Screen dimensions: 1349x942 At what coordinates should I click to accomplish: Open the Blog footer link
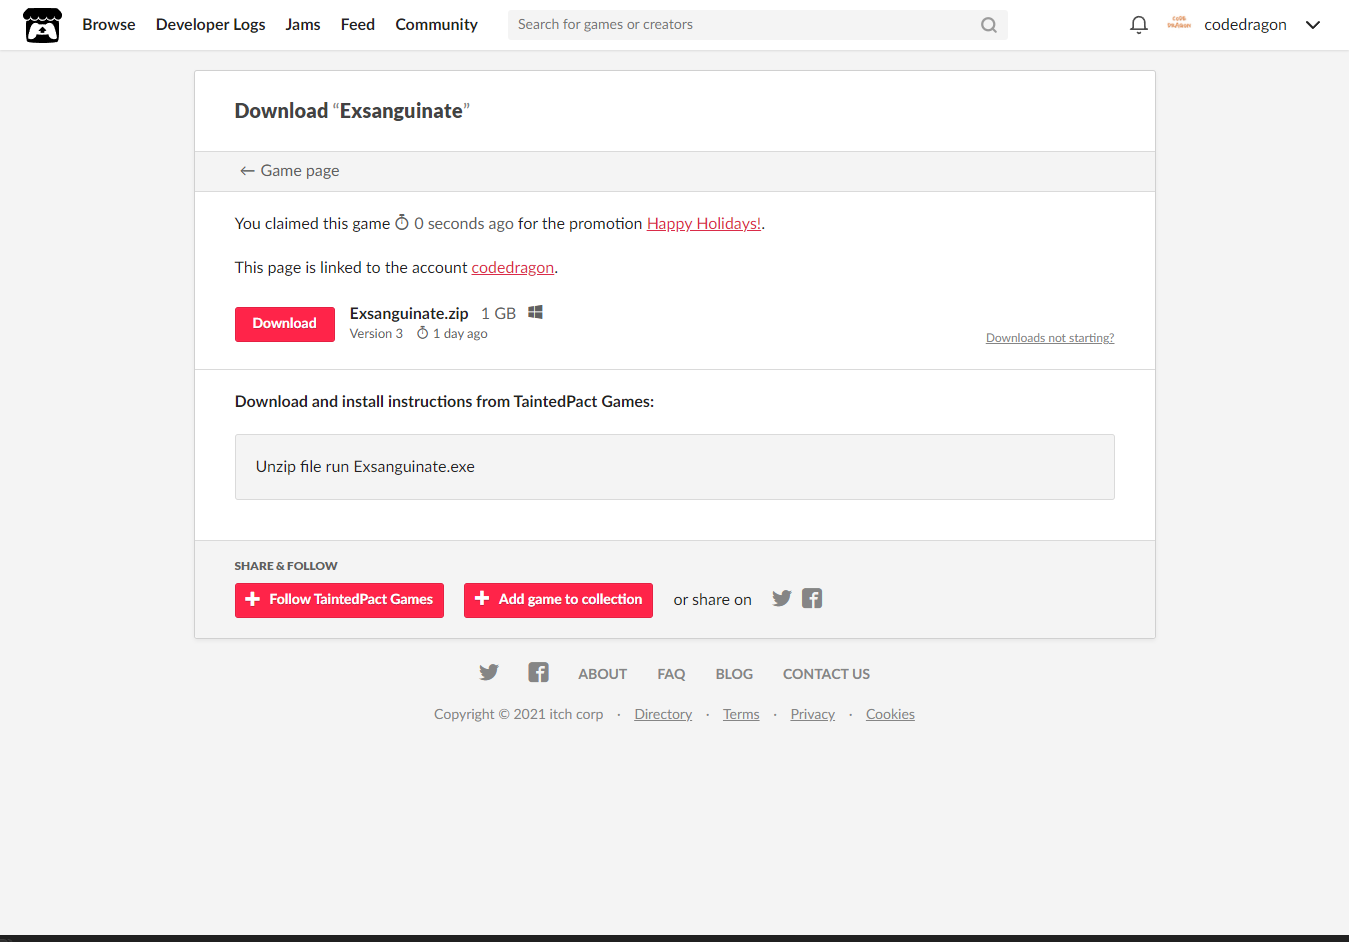pos(734,674)
